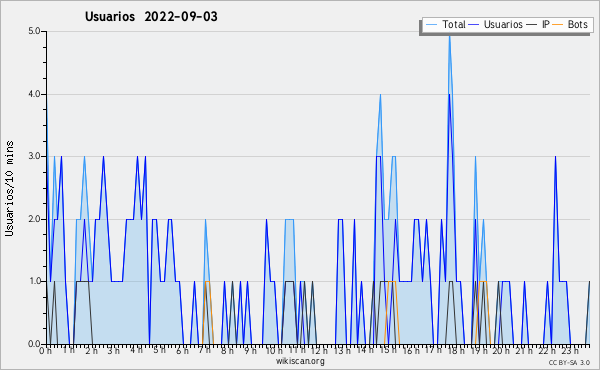The width and height of the screenshot is (600, 370).
Task: Click the "4.0" y-axis value
Action: tap(34, 94)
